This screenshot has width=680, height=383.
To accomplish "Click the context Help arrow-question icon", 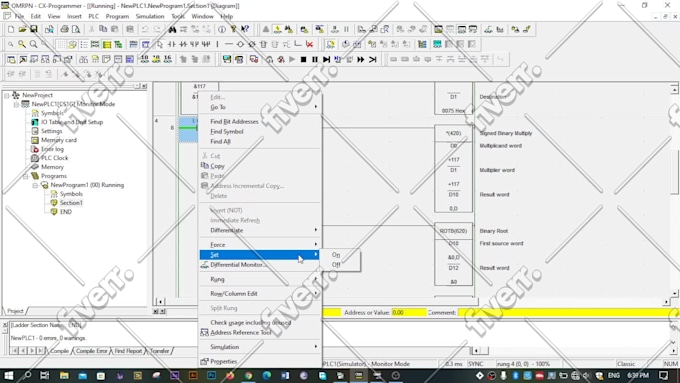I will pyautogui.click(x=245, y=29).
